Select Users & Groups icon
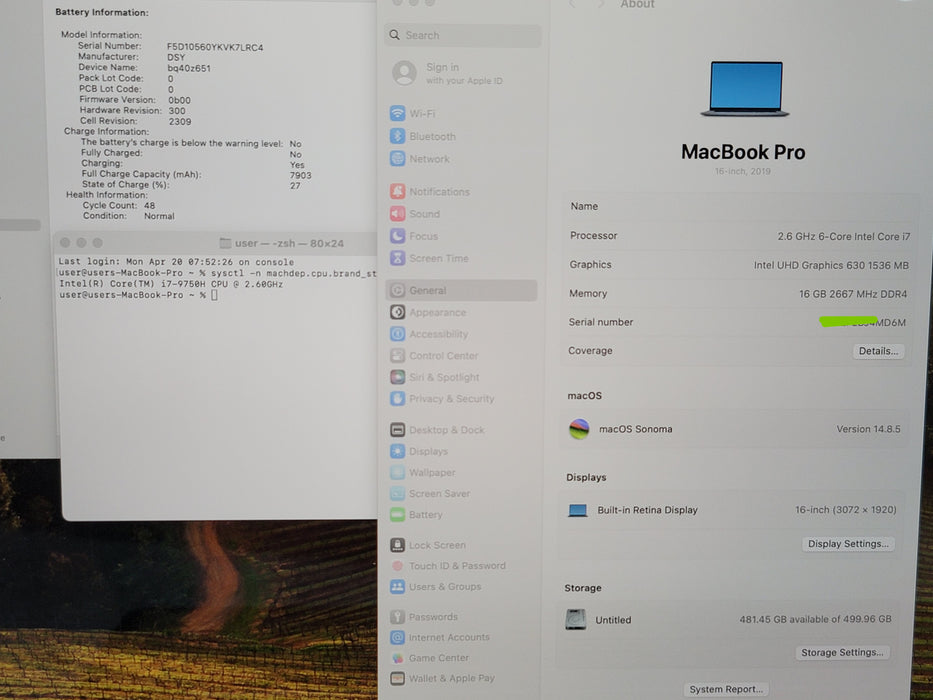The width and height of the screenshot is (933, 700). [x=397, y=586]
